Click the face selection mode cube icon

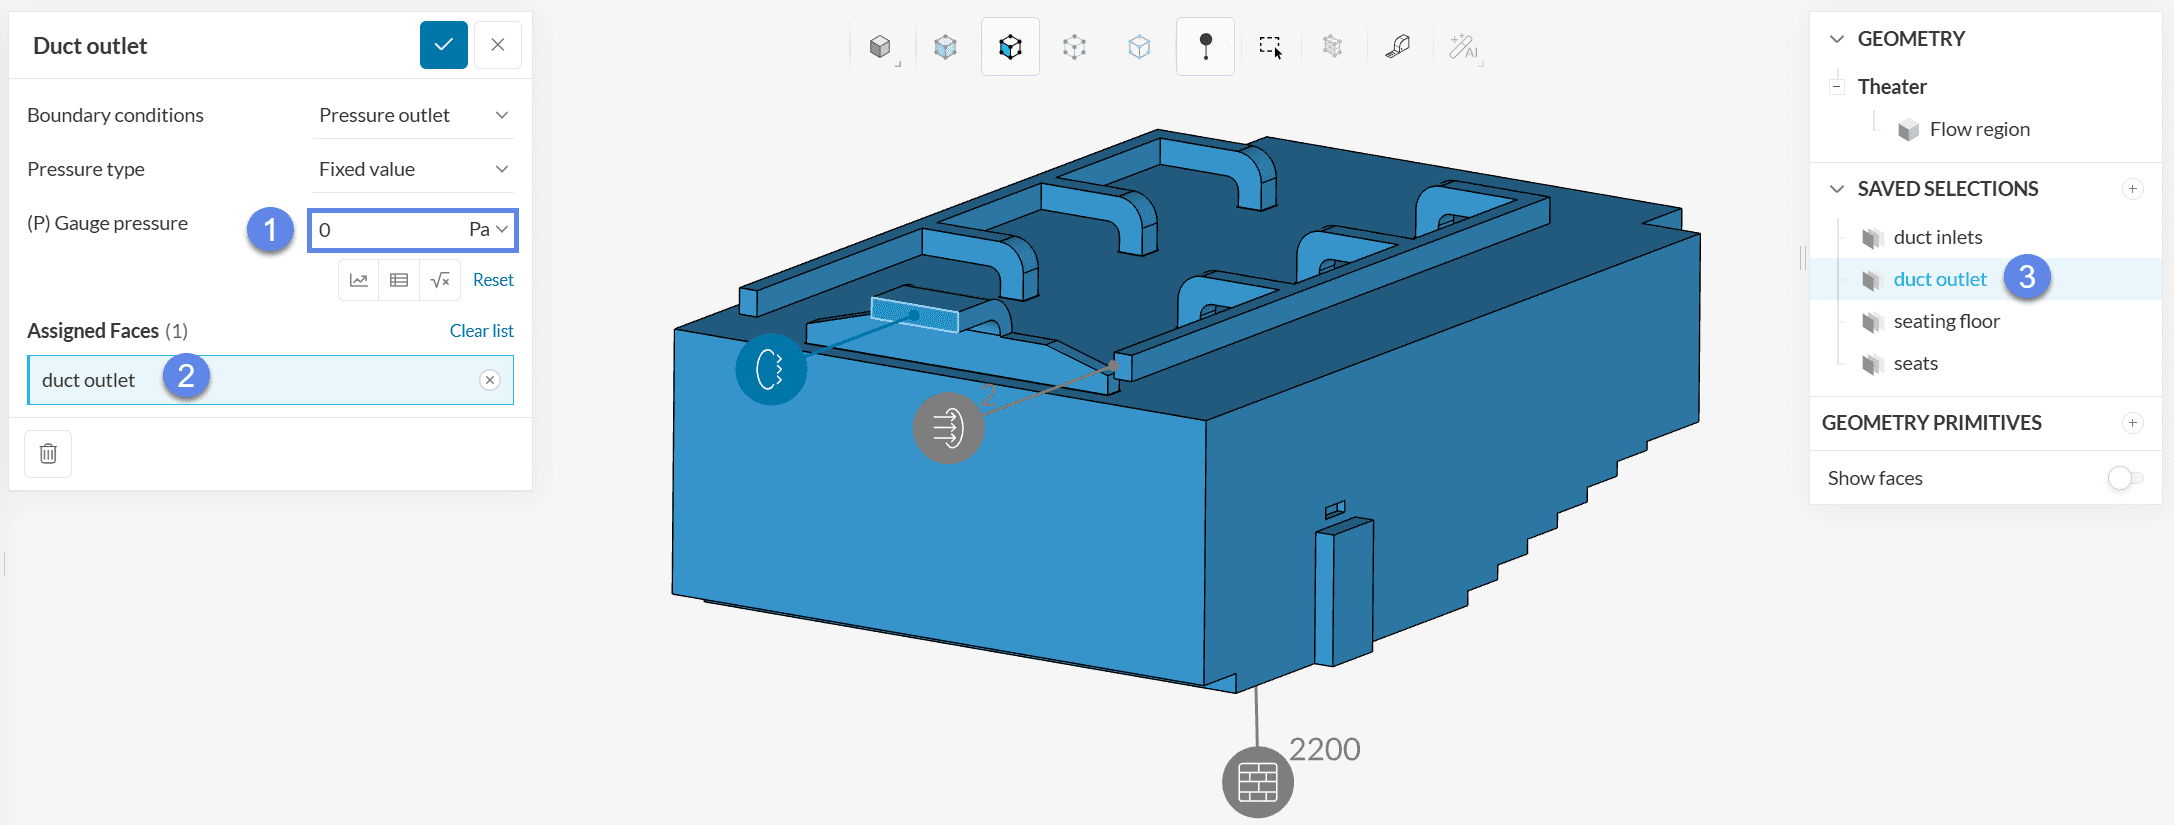tap(1010, 47)
